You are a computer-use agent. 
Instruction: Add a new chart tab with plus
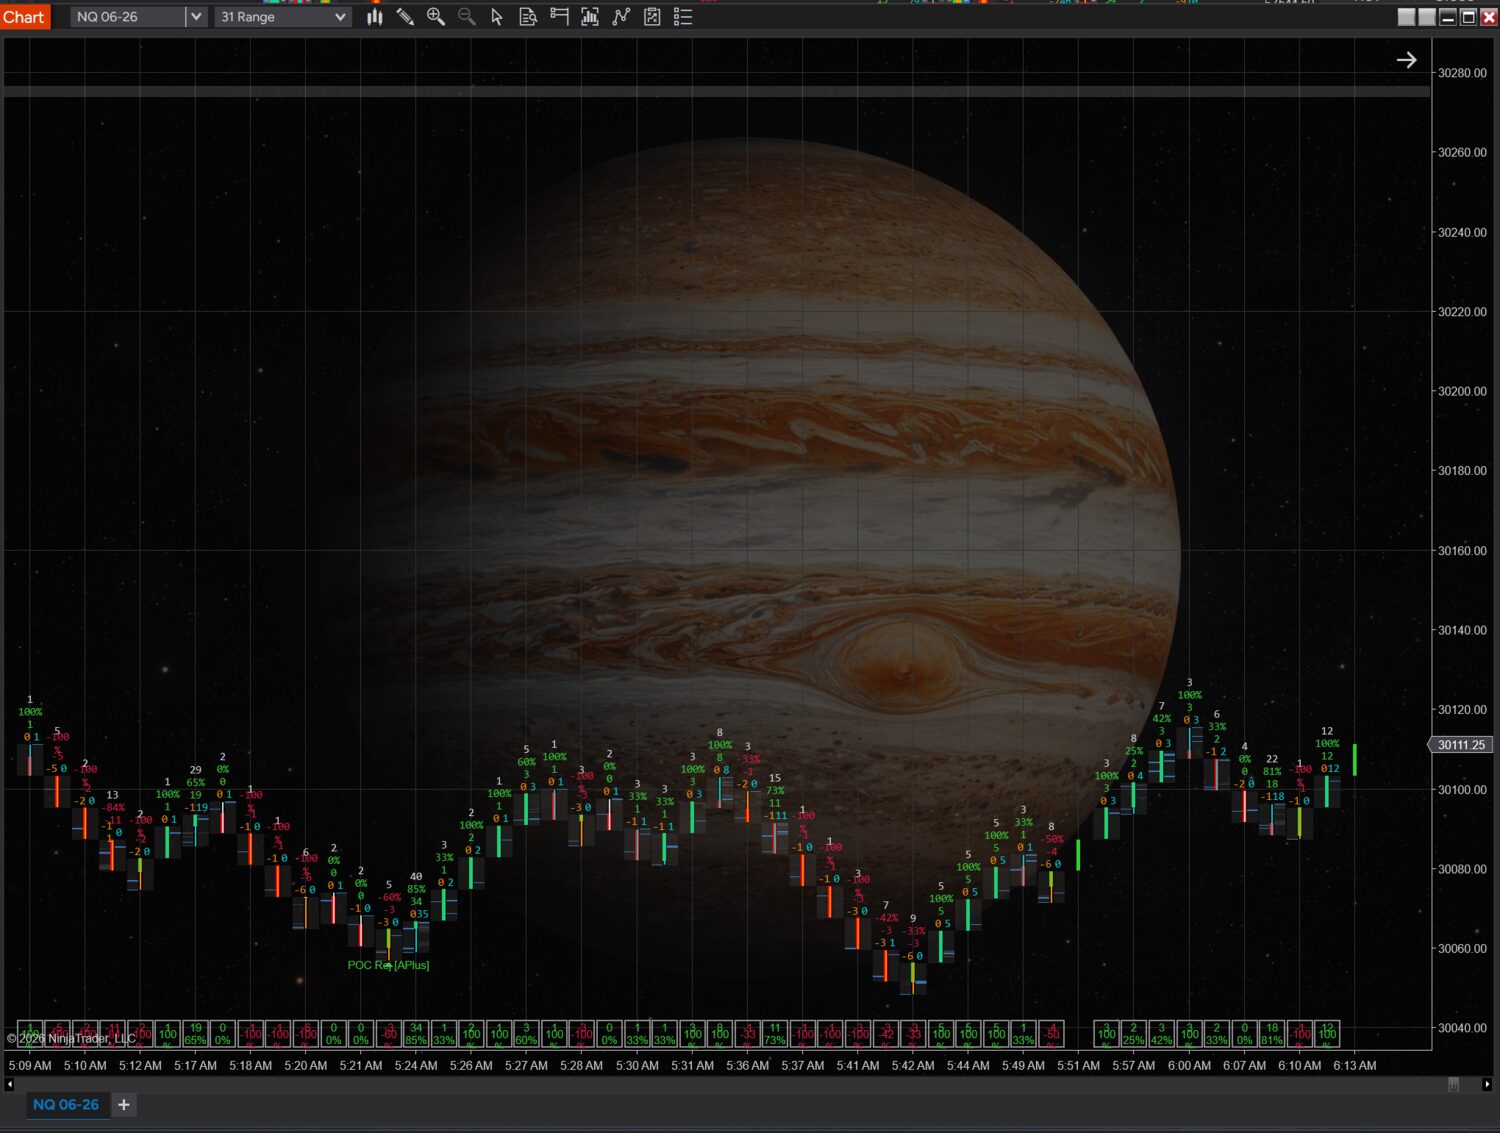click(x=124, y=1105)
